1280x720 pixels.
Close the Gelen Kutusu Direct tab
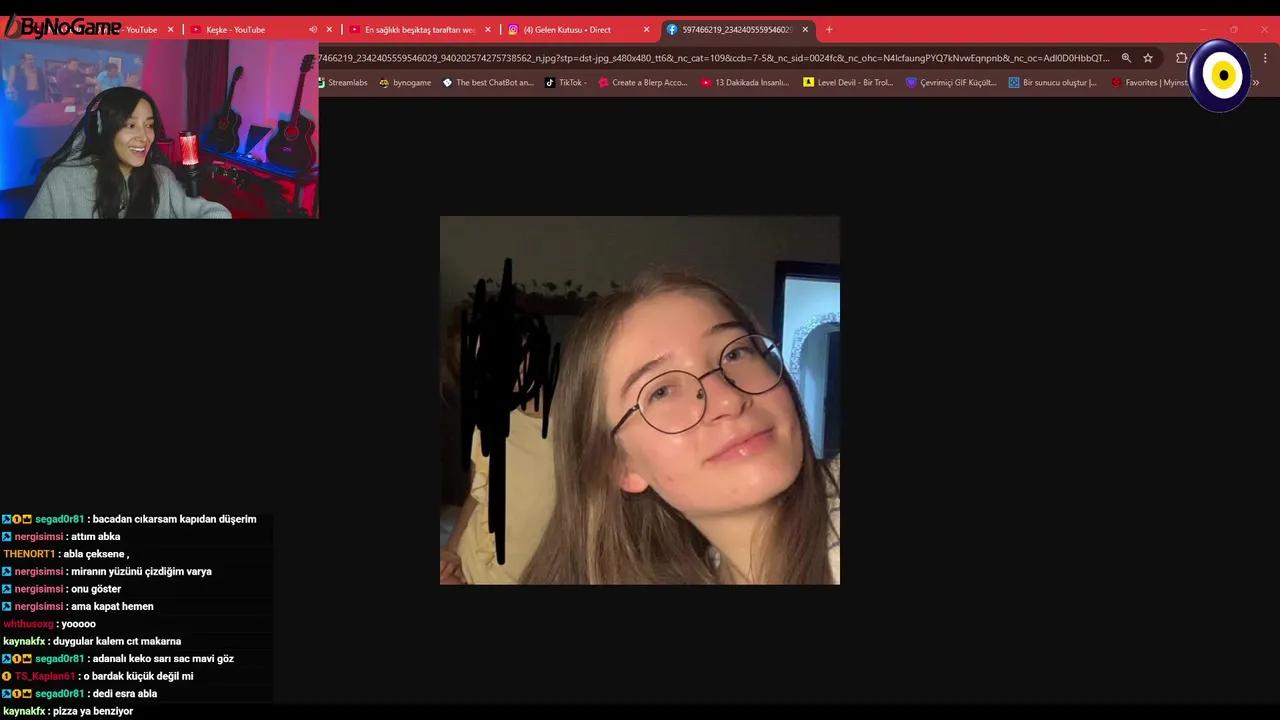[646, 30]
